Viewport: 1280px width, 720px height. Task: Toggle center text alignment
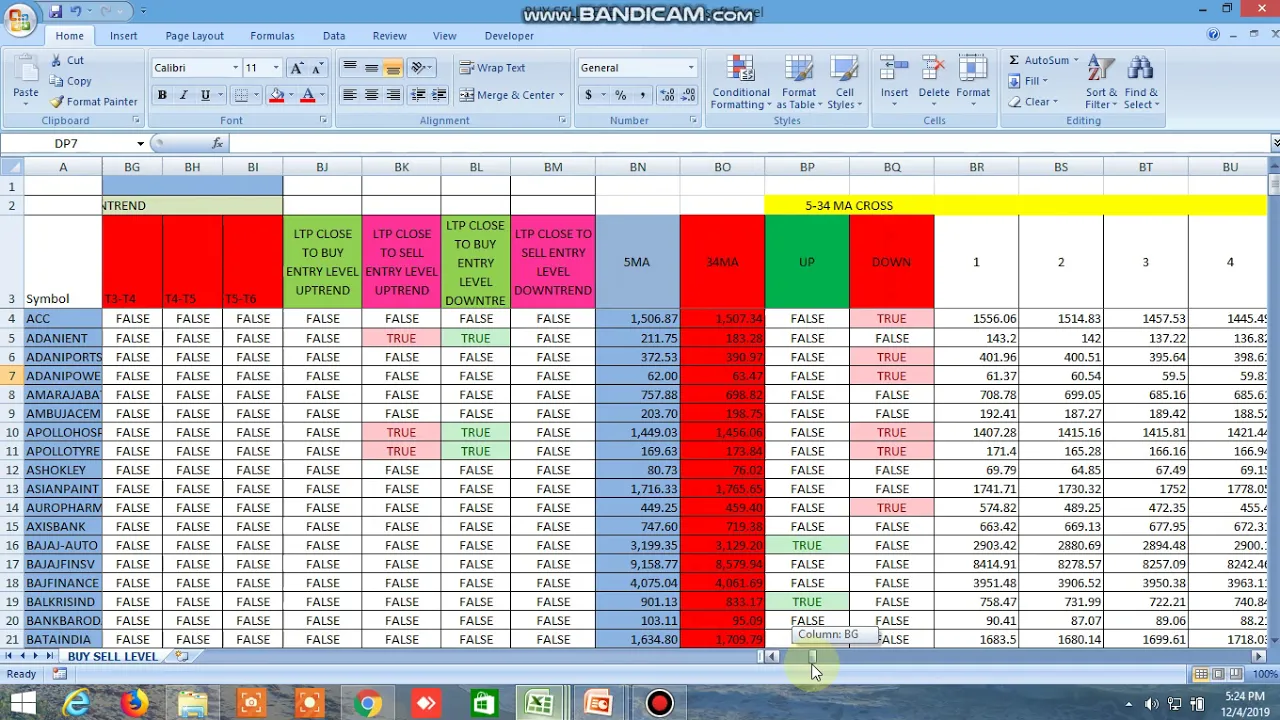coord(371,95)
